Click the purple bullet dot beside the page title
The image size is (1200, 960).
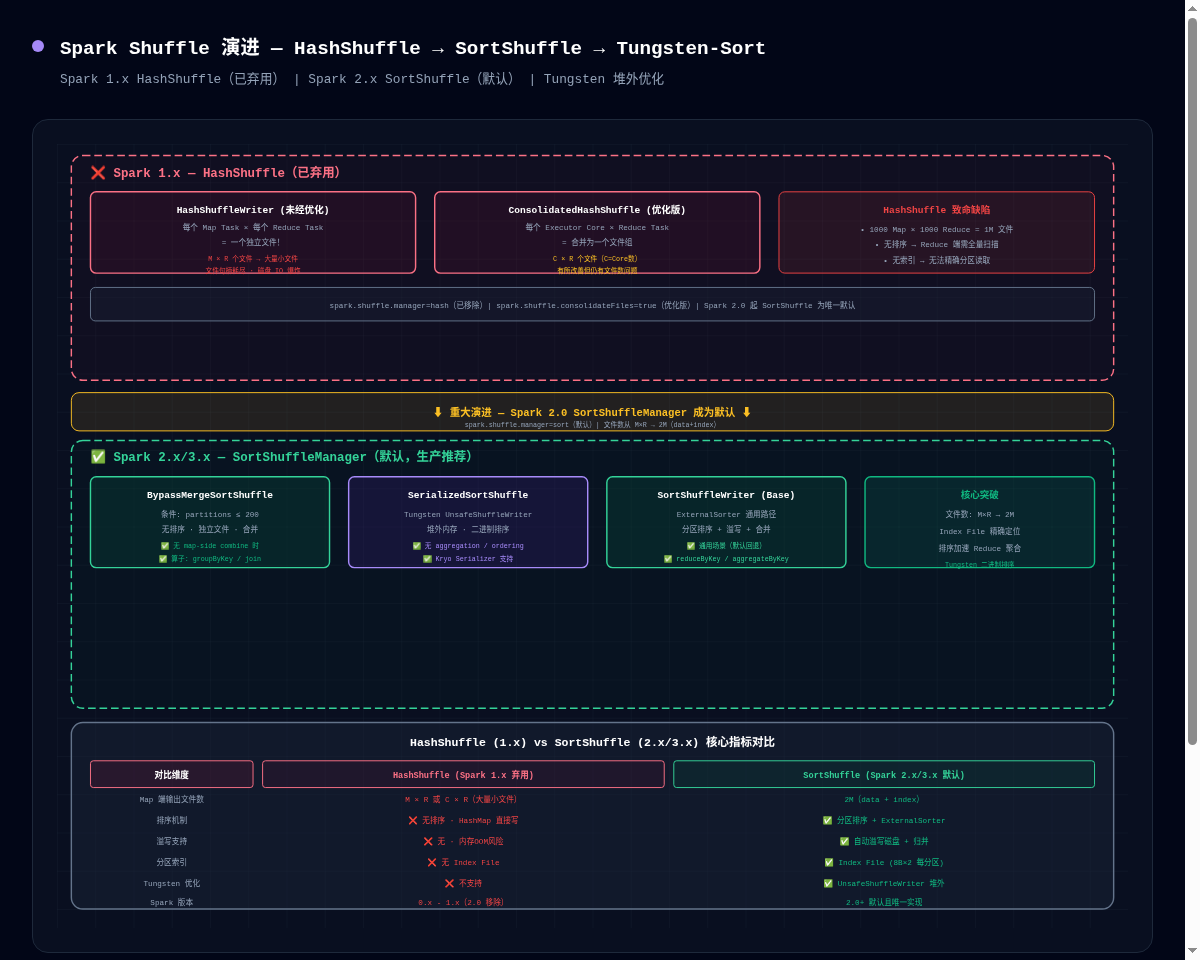(38, 46)
